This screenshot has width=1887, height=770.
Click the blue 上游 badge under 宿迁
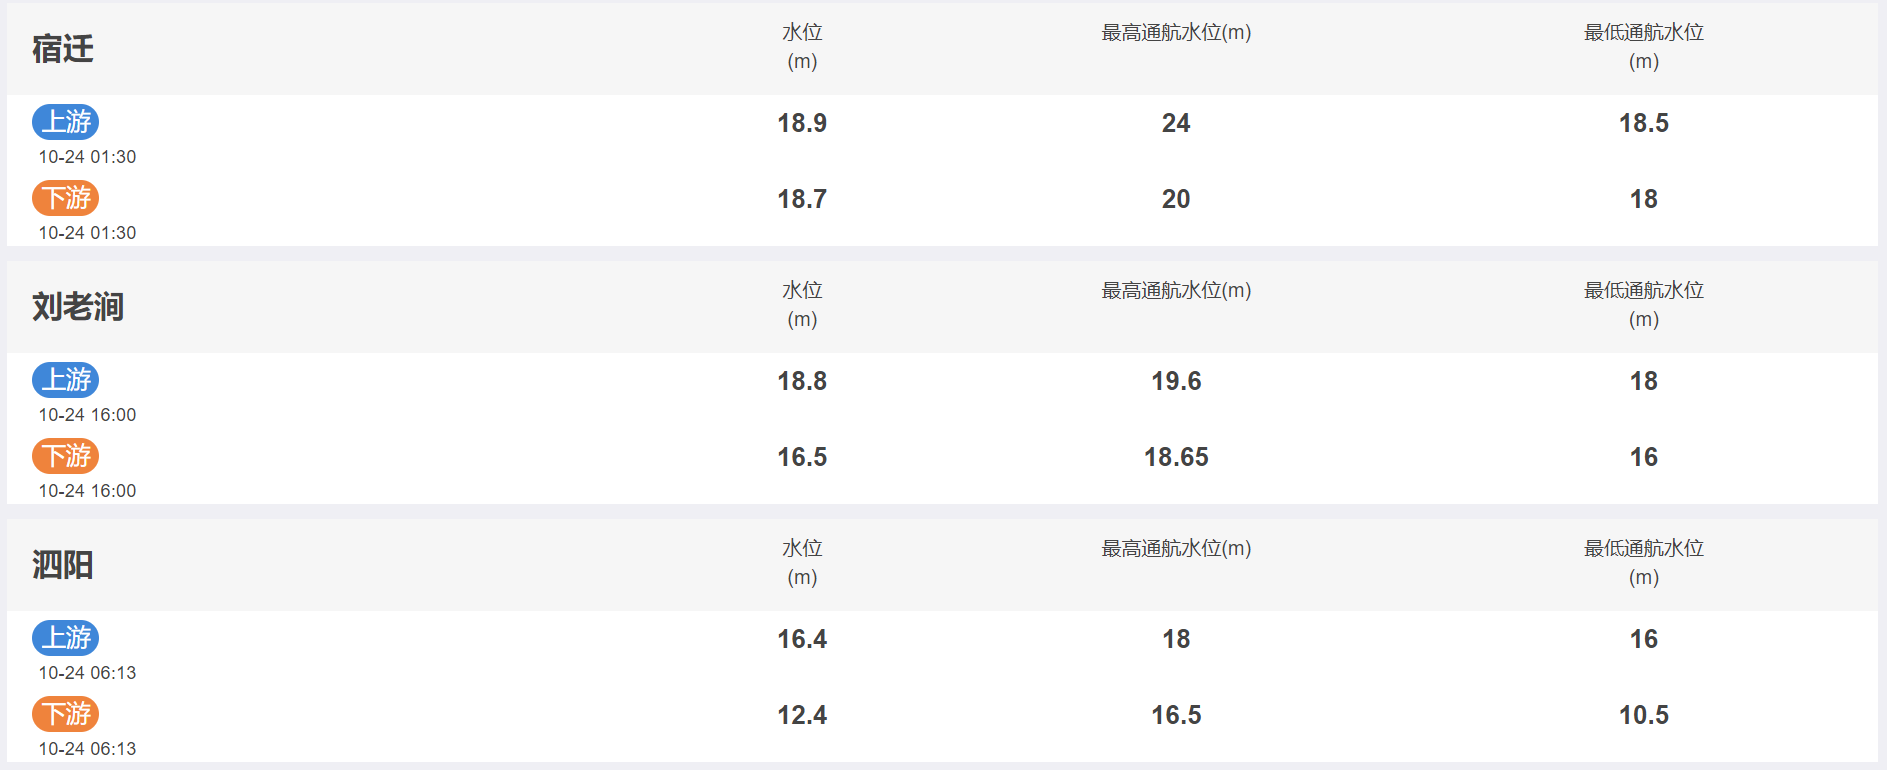point(65,122)
